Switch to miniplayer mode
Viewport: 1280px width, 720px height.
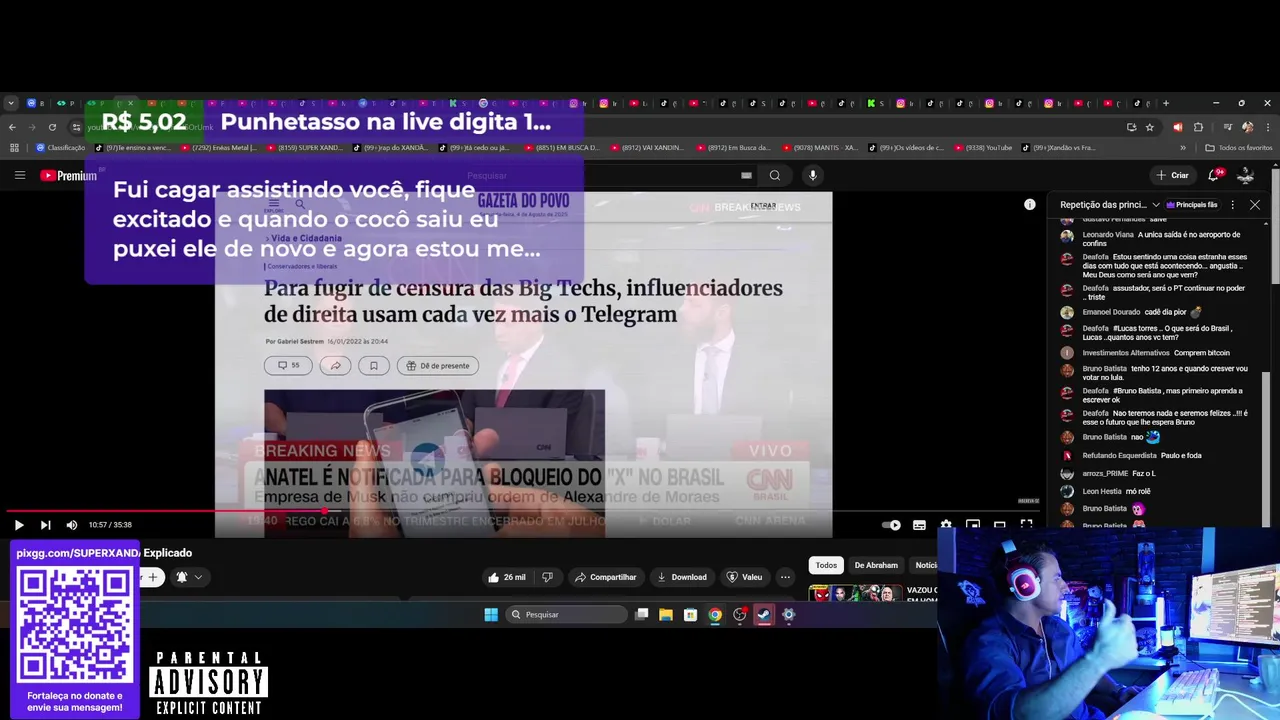tap(973, 525)
